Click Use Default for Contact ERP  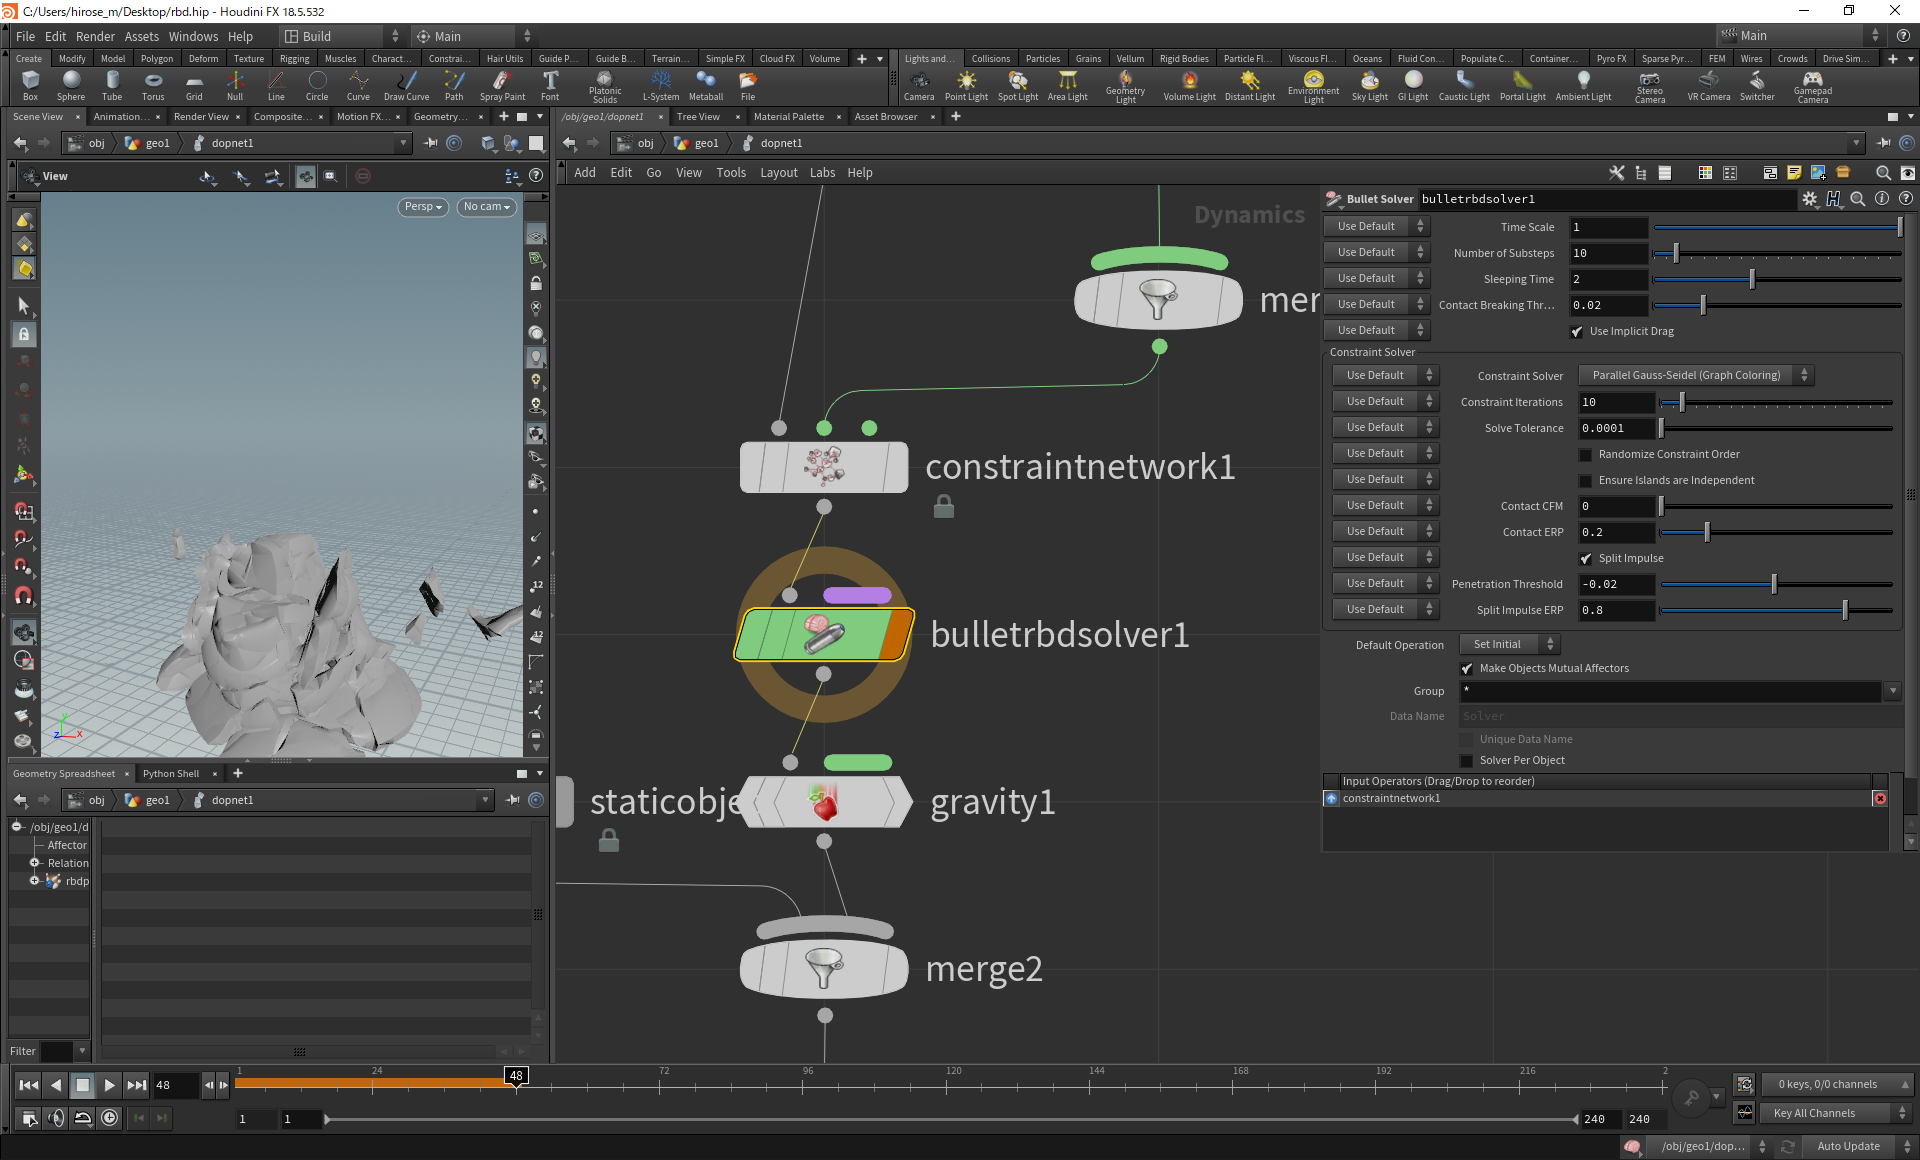pyautogui.click(x=1385, y=532)
